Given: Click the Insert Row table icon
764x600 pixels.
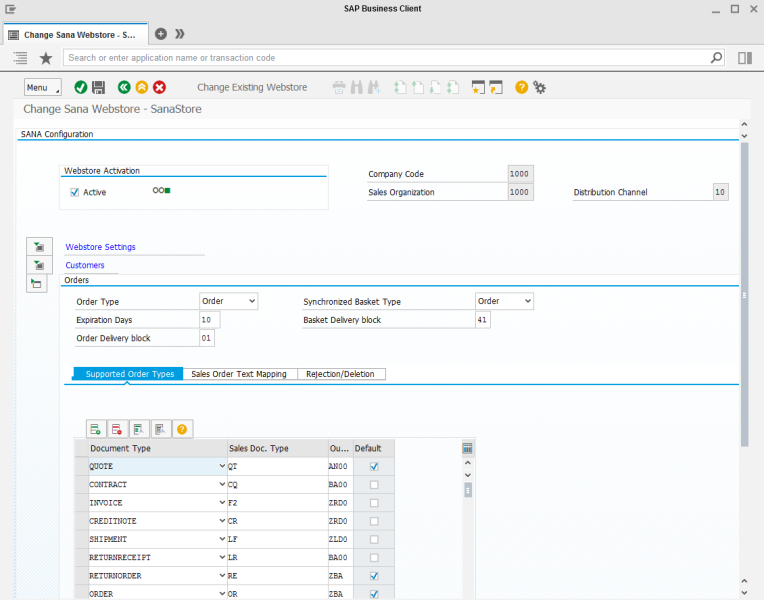Looking at the screenshot, I should click(x=96, y=429).
